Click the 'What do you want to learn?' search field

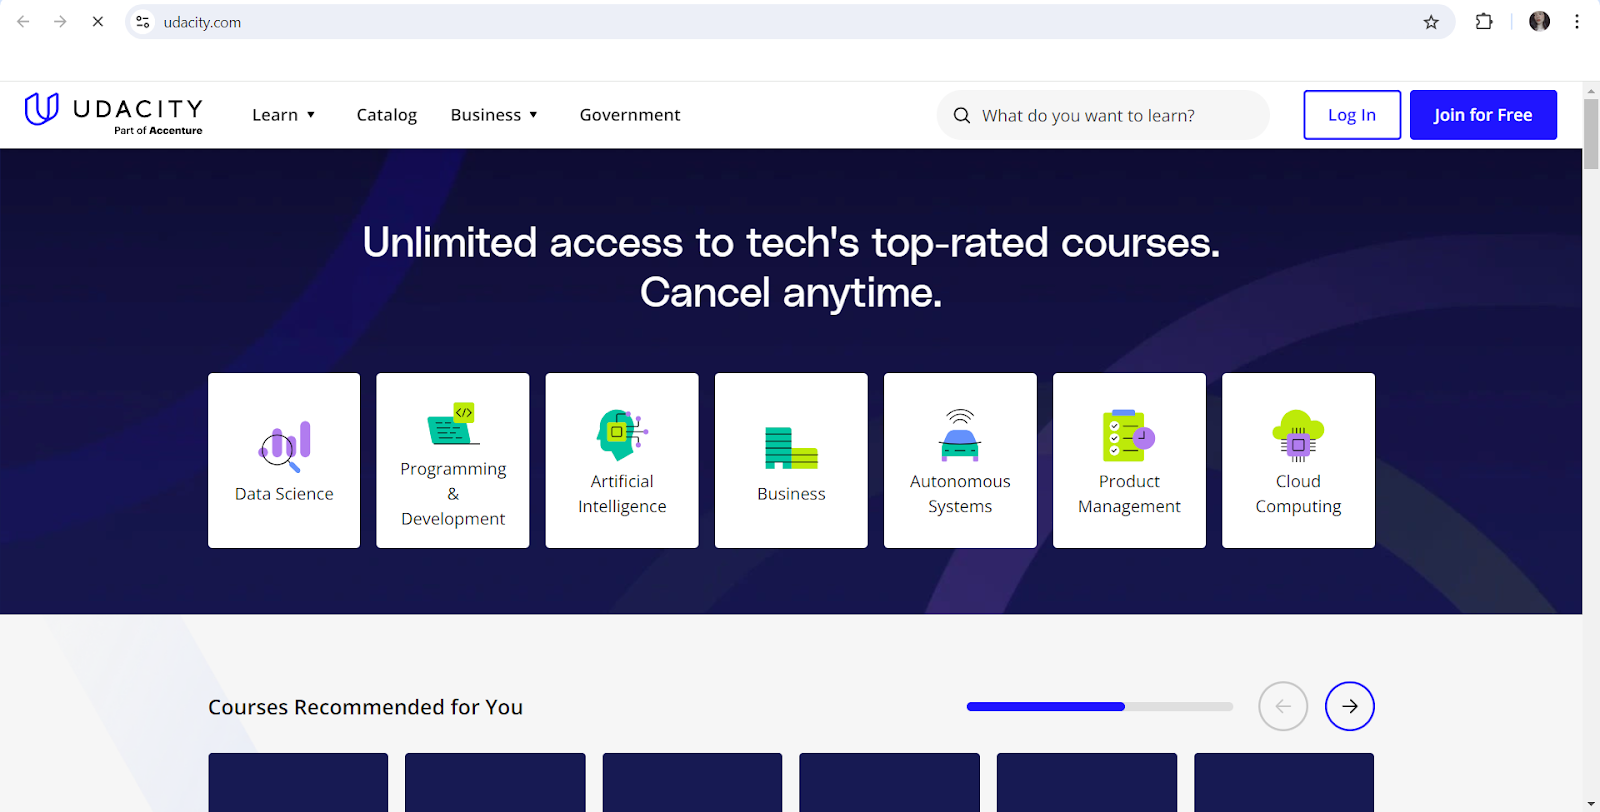click(x=1103, y=115)
